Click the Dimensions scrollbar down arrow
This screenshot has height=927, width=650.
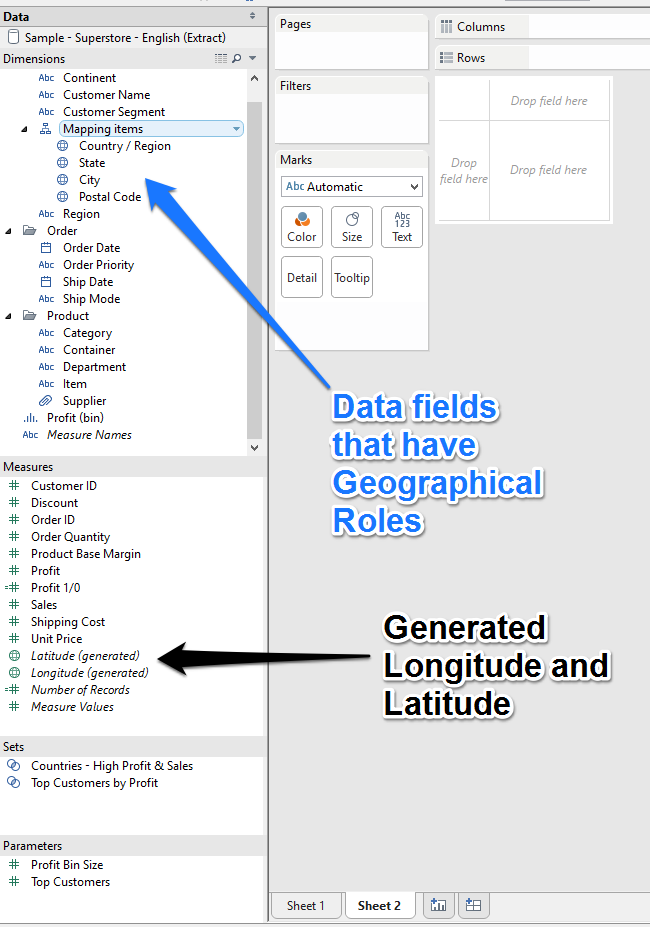click(x=254, y=448)
